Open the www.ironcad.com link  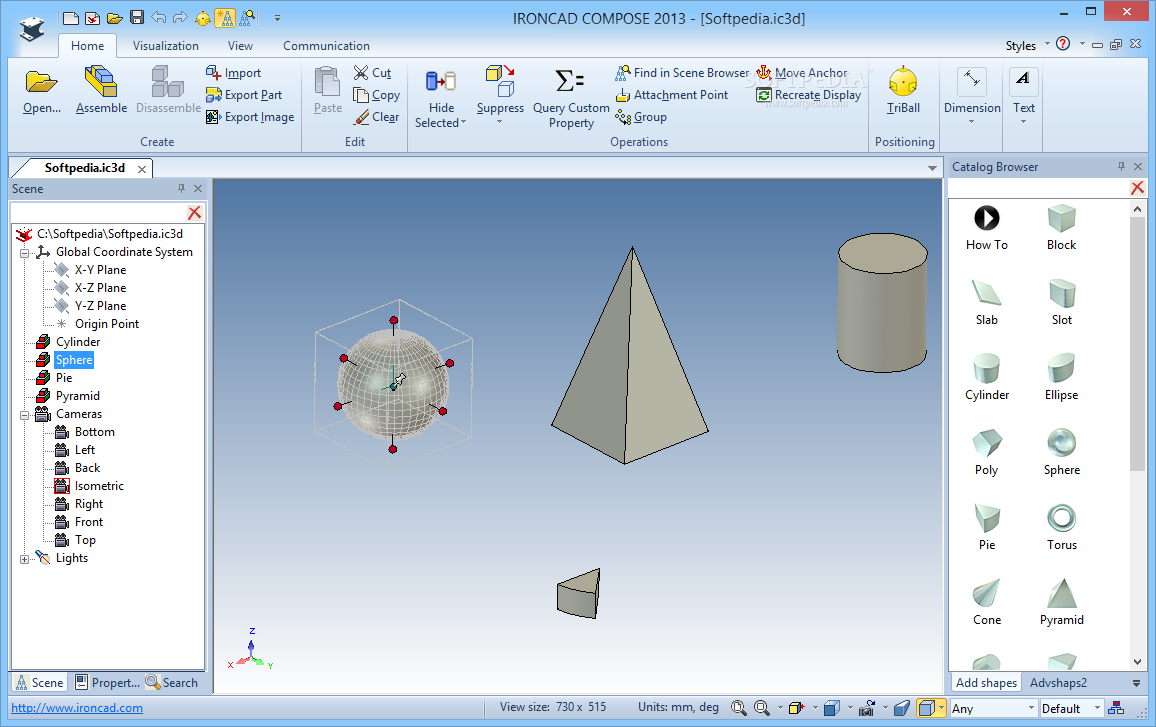click(x=77, y=708)
